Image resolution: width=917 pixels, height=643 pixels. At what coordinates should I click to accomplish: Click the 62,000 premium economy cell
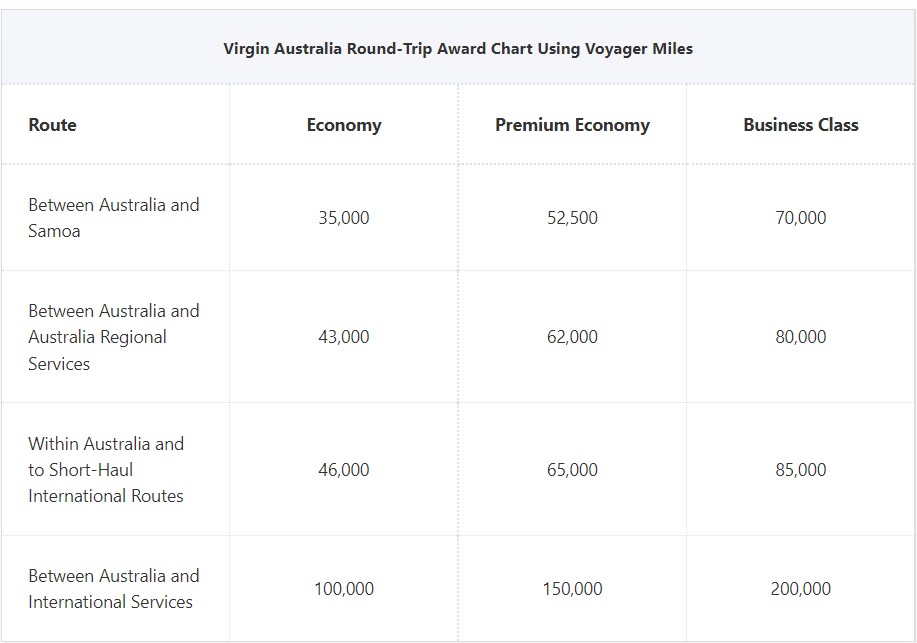pos(573,337)
